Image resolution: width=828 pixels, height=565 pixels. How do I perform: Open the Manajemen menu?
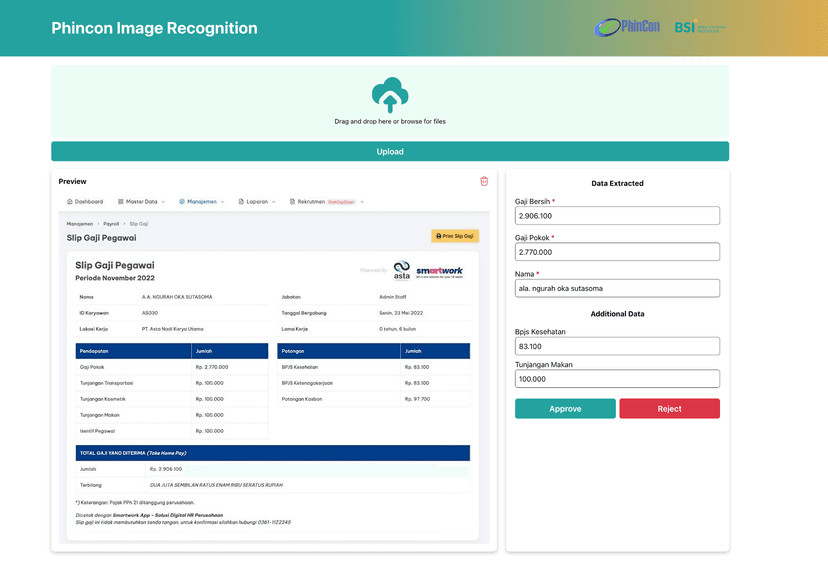202,202
